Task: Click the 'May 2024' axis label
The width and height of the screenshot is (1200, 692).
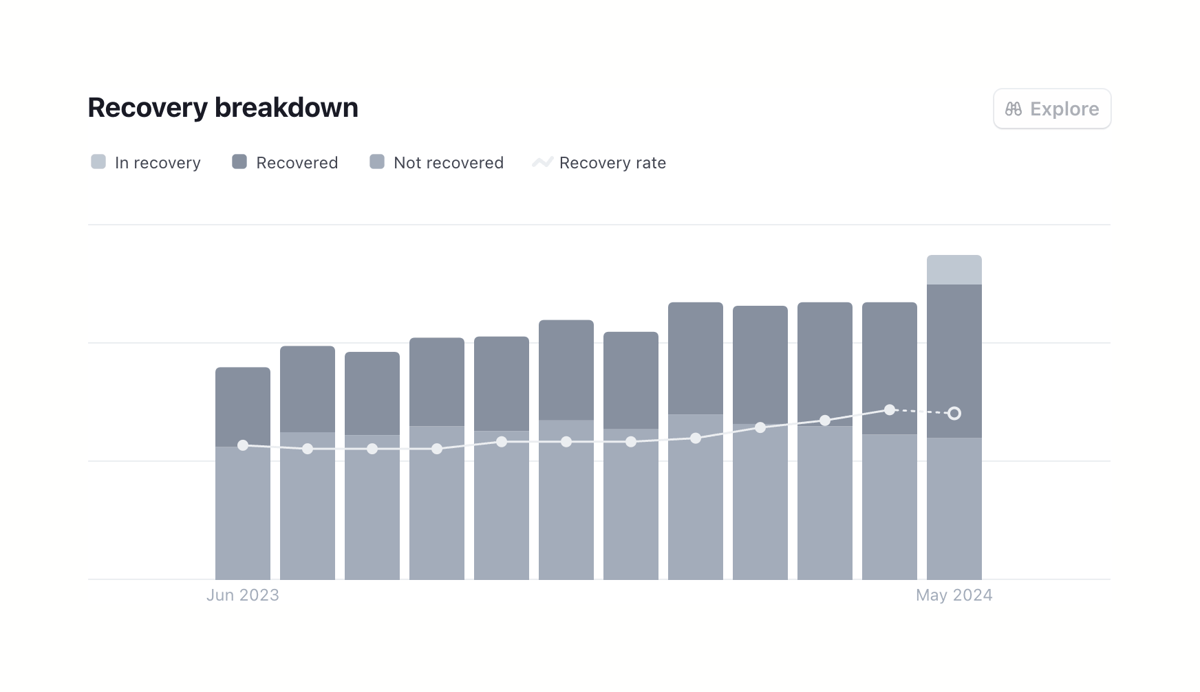Action: point(954,594)
